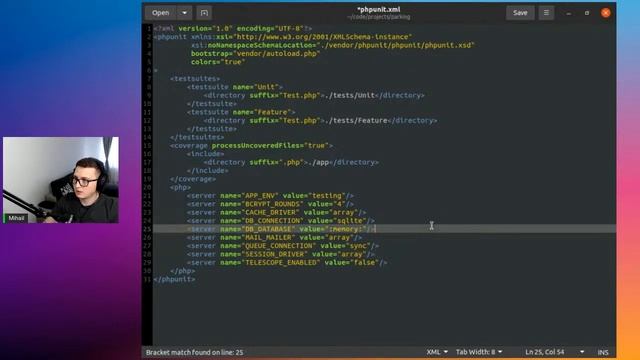Click the ./tests/Unit directory line
Viewport: 640px width, 360px height.
click(x=314, y=96)
